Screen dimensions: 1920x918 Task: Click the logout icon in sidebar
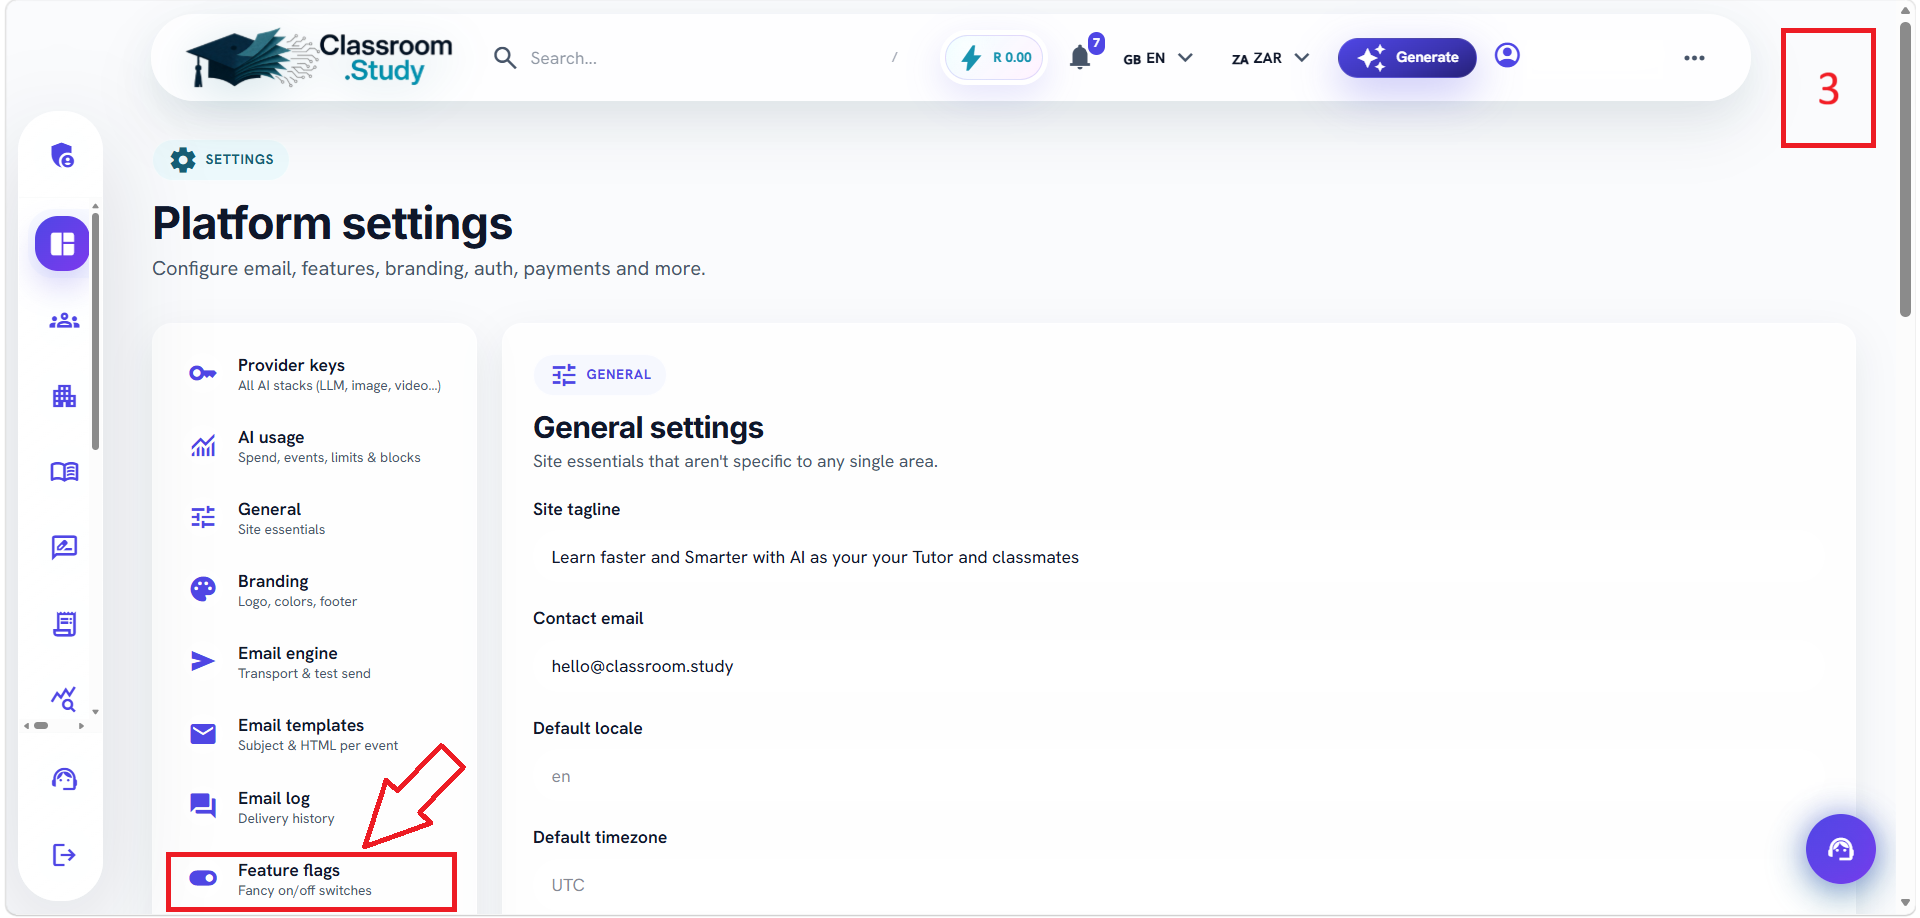point(64,855)
